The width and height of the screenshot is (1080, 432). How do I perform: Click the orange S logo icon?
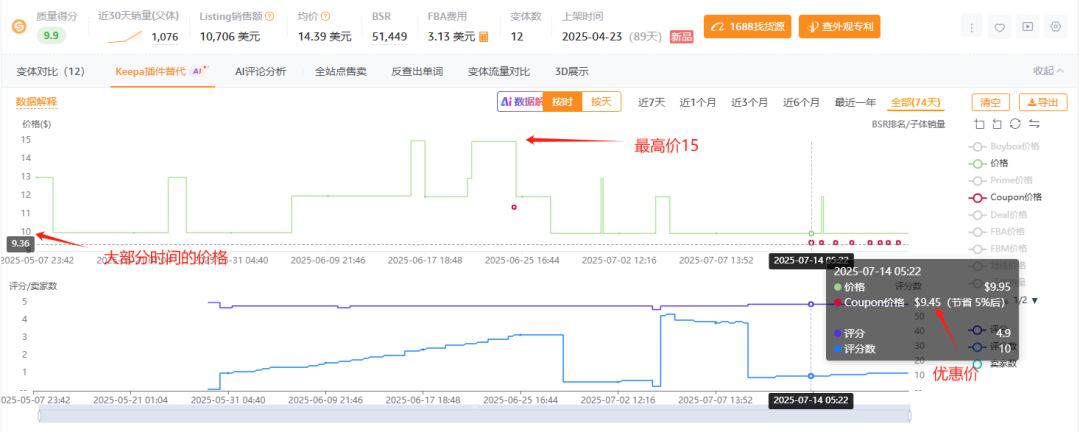[x=19, y=27]
